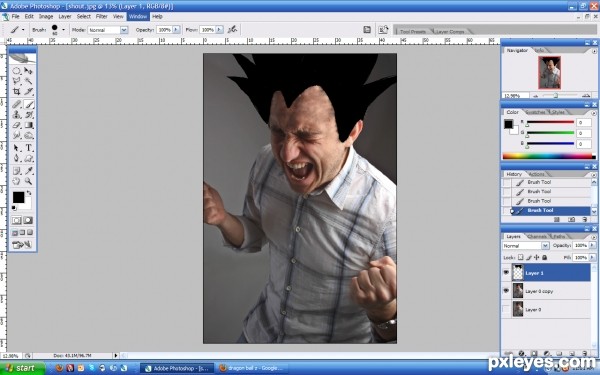Screen dimensions: 600x375
Task: Click the color spectrum ramp bar
Action: 549,156
